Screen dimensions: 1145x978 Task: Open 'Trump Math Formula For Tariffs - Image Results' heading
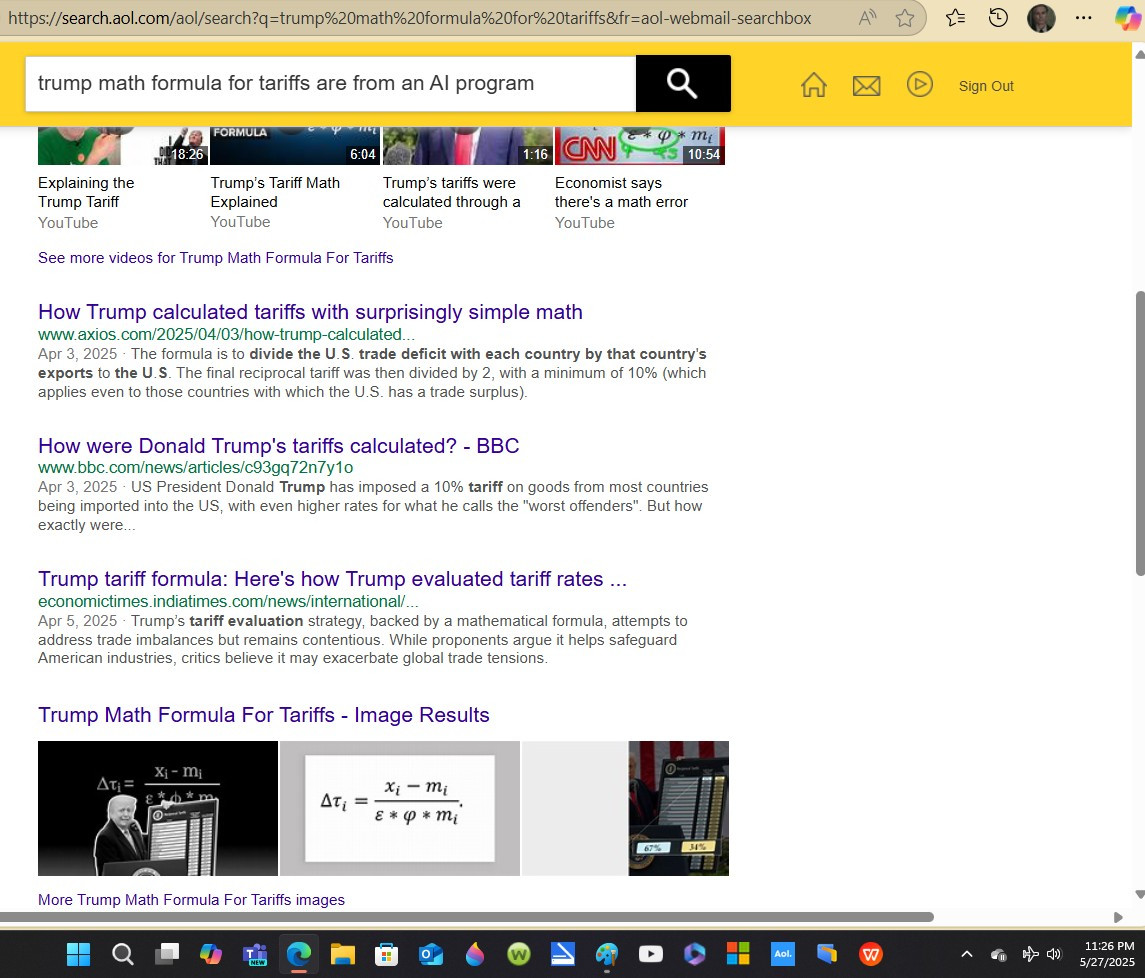click(264, 714)
